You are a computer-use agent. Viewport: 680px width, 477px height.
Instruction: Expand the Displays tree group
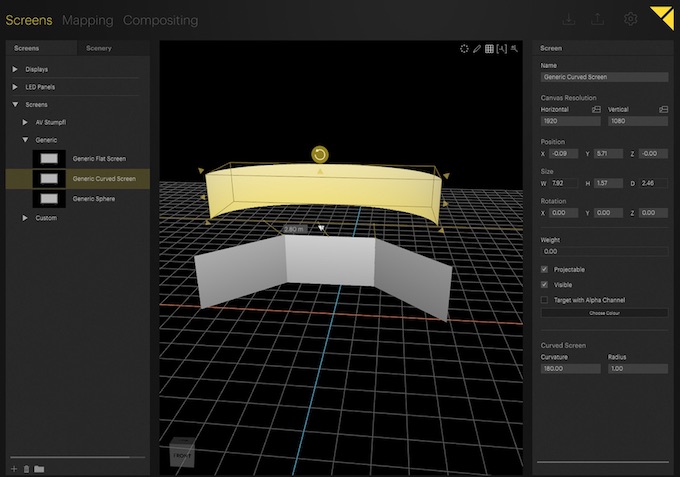coord(14,69)
